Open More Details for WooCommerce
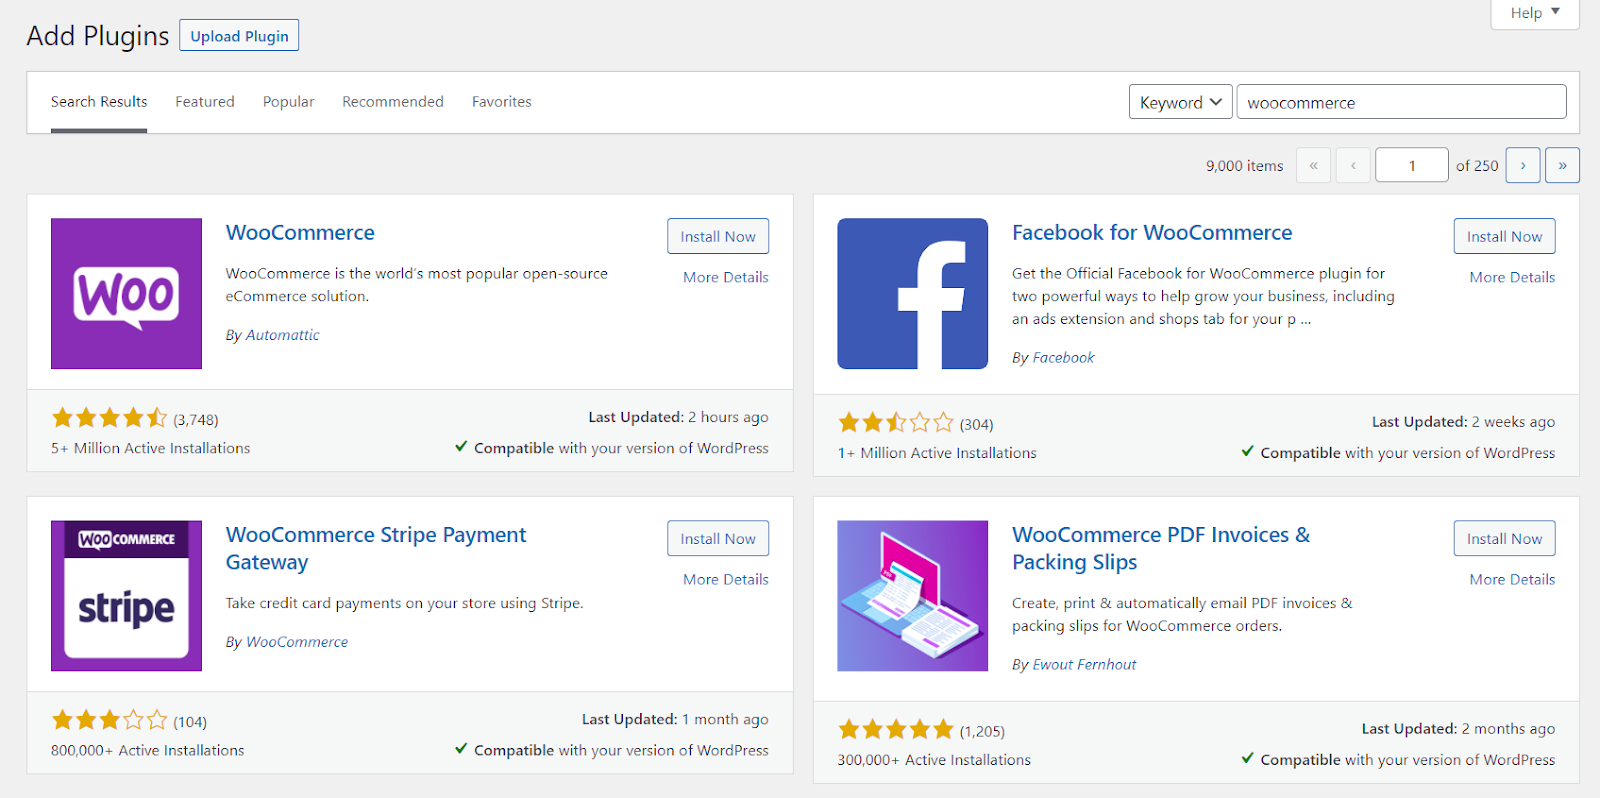The height and width of the screenshot is (798, 1600). coord(726,277)
